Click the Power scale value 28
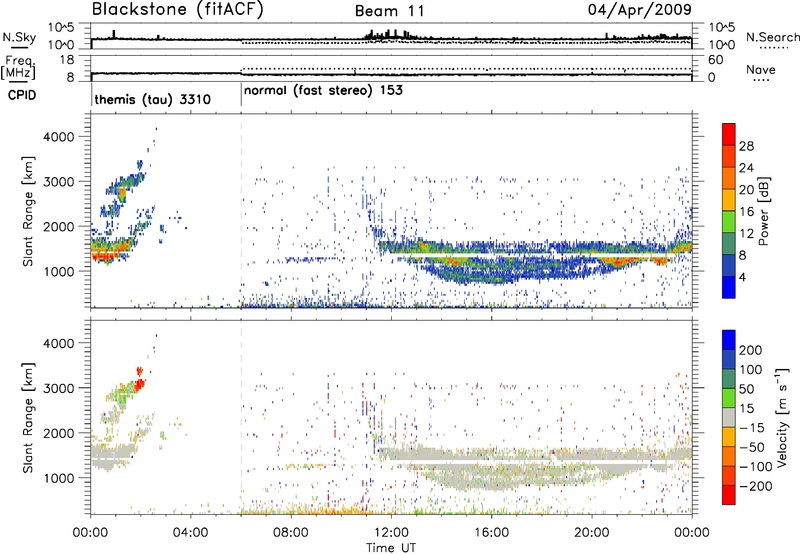 746,146
